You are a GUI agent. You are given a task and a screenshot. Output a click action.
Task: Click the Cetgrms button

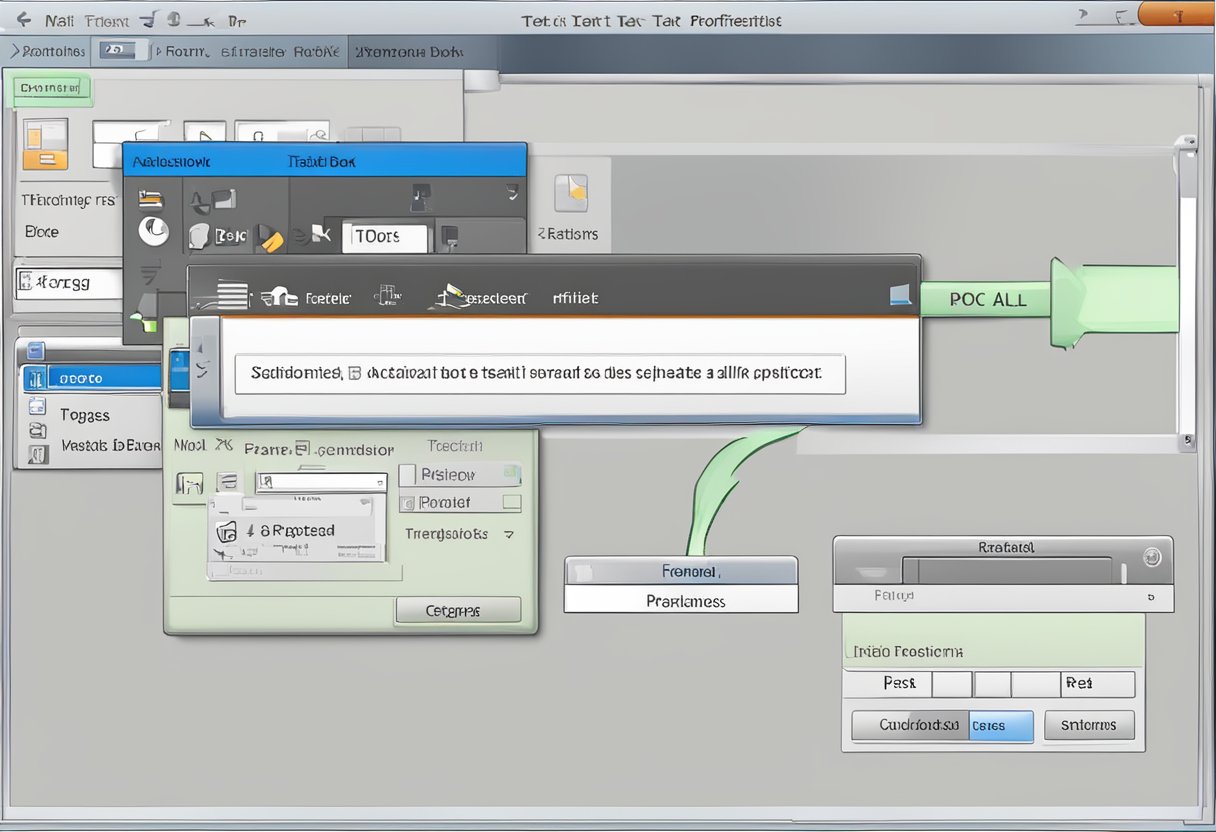pos(458,610)
